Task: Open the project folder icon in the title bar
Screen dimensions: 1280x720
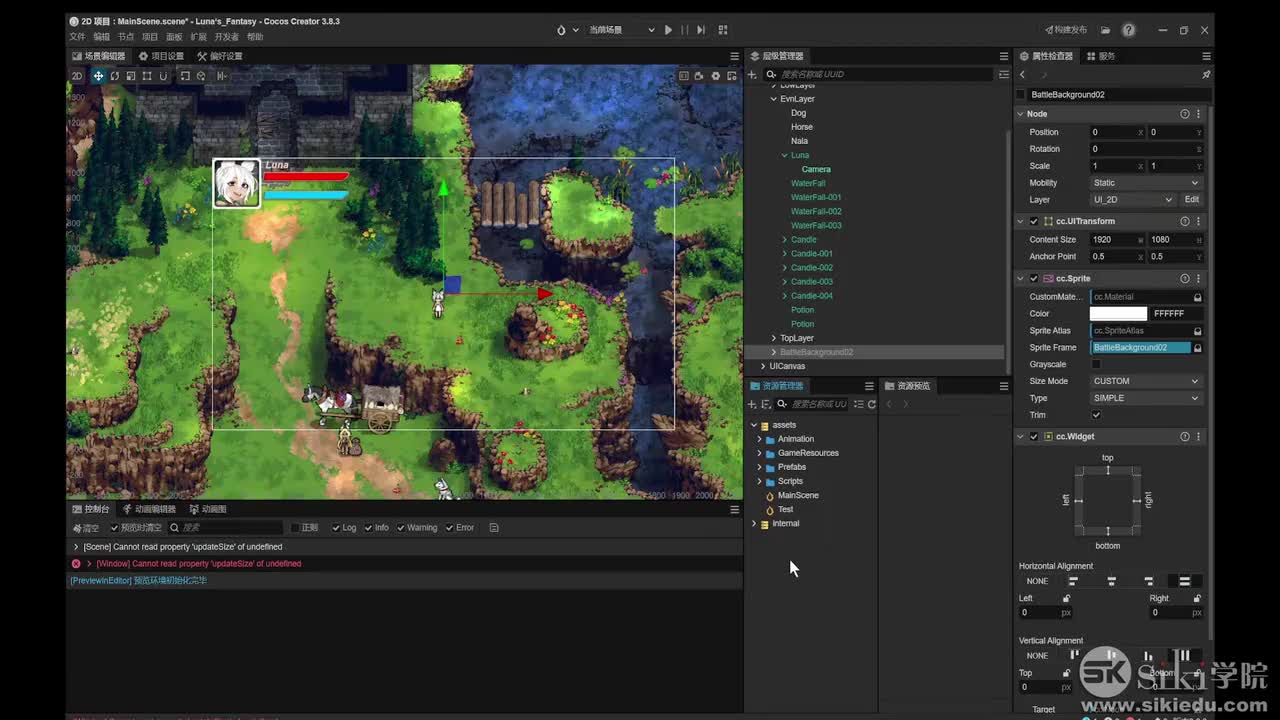Action: [x=1105, y=30]
